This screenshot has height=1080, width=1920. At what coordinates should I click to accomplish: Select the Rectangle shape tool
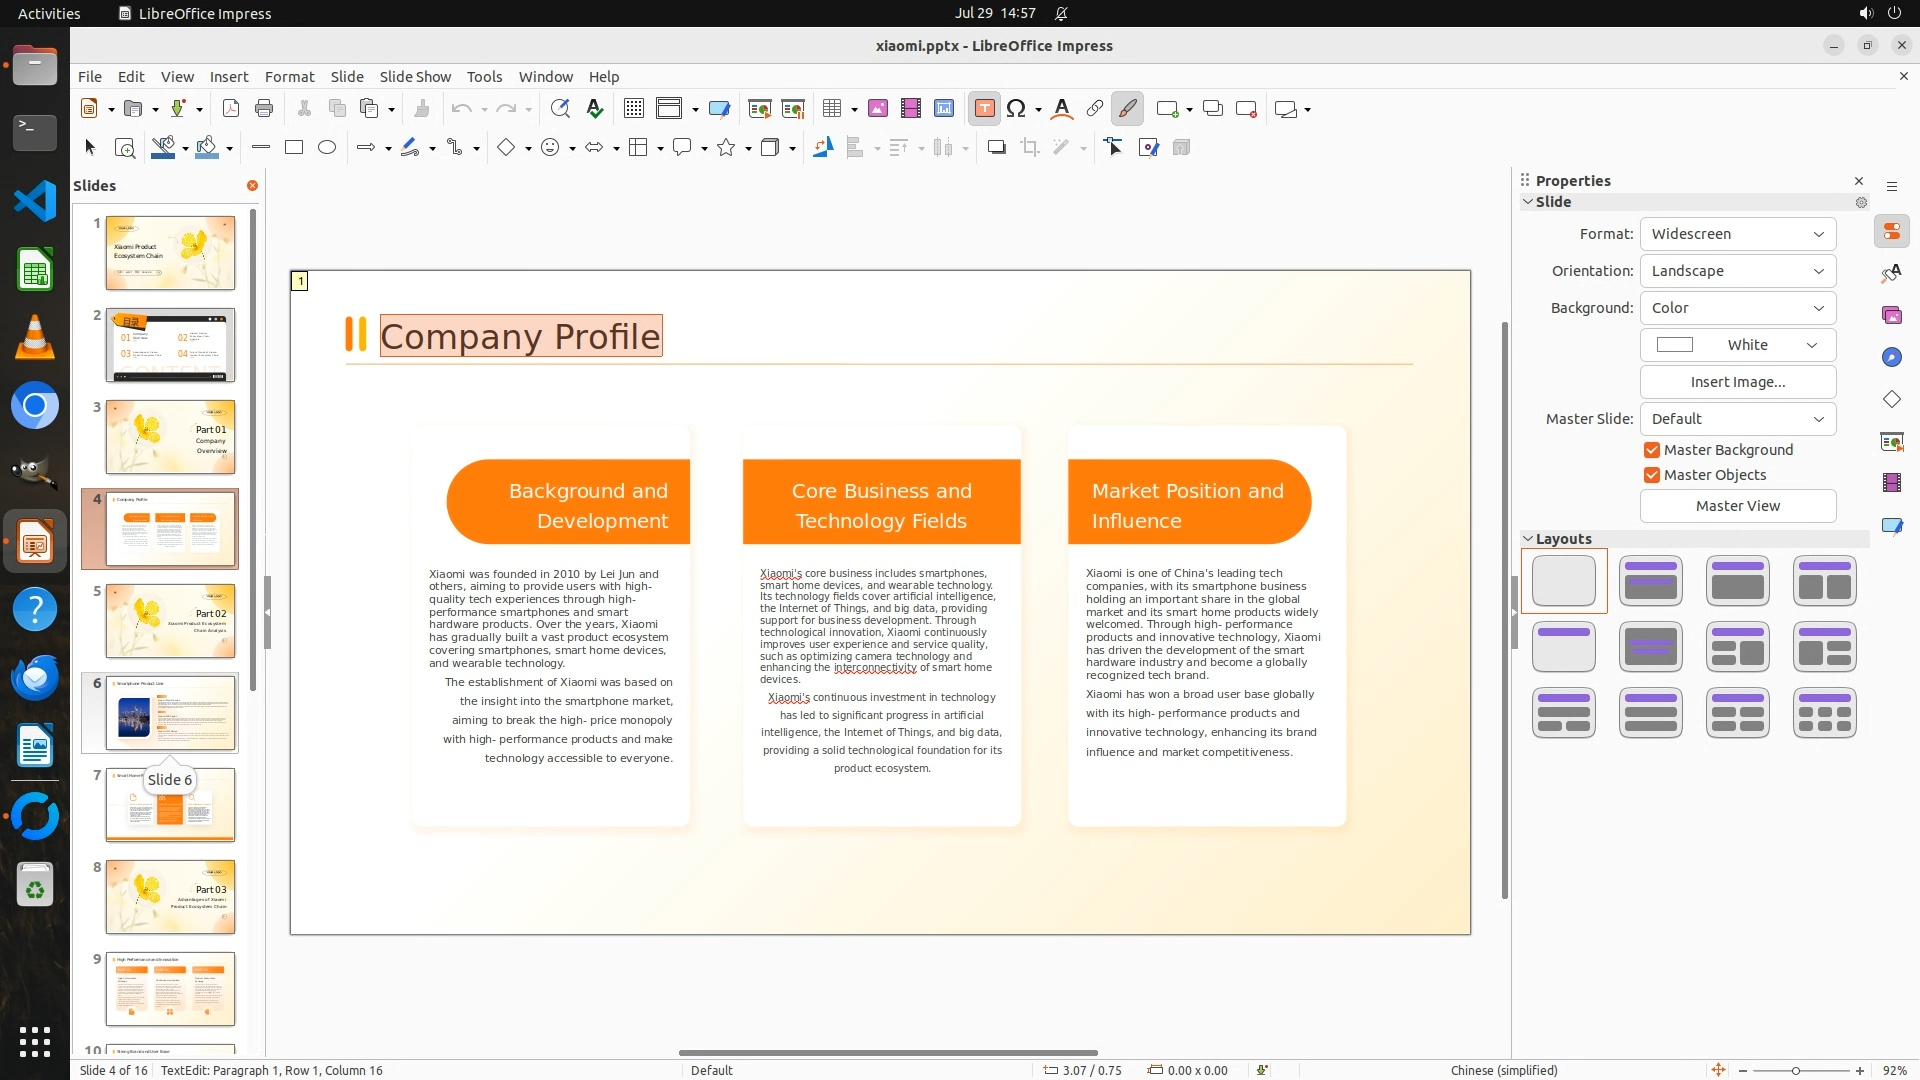tap(294, 148)
